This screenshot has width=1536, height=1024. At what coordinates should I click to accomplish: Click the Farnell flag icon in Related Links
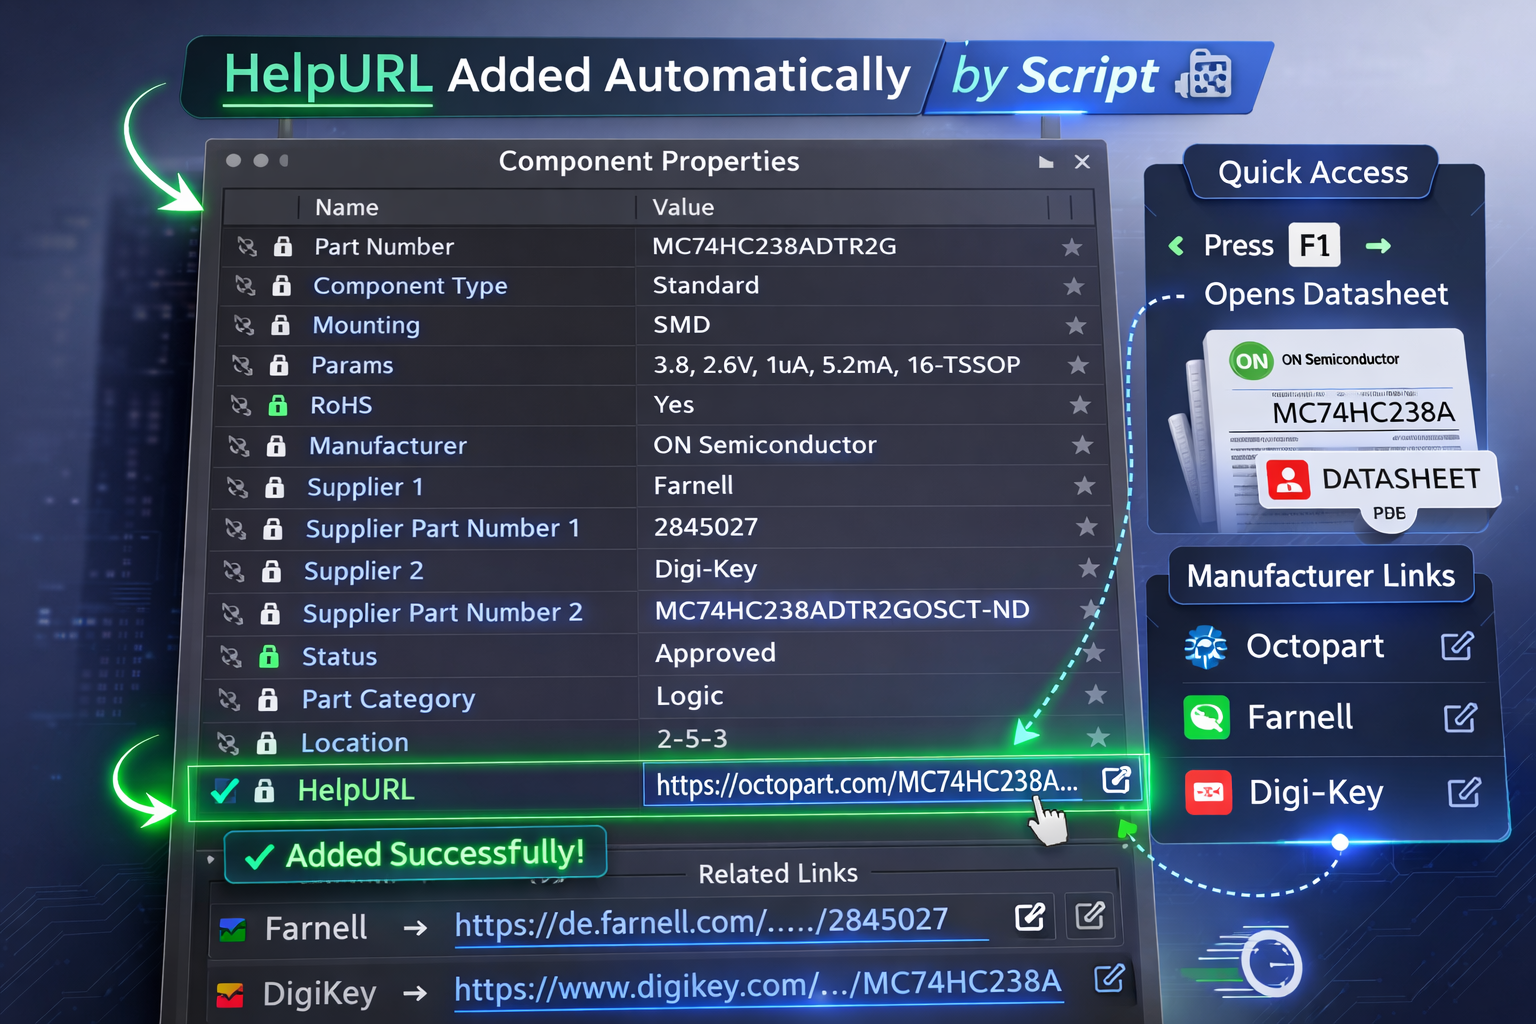232,930
